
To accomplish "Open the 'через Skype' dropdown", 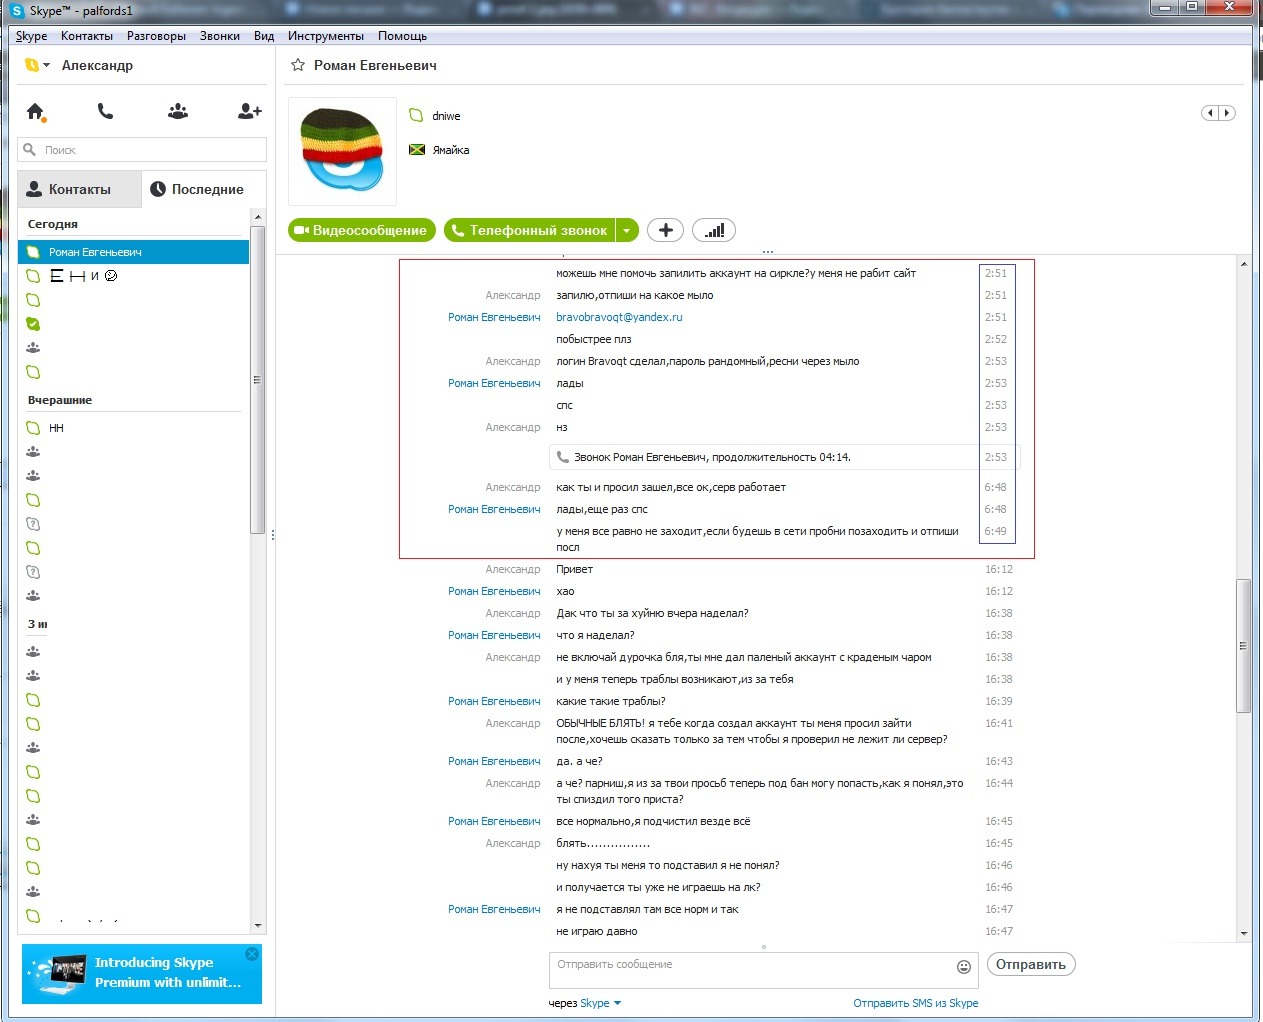I will tap(585, 1003).
